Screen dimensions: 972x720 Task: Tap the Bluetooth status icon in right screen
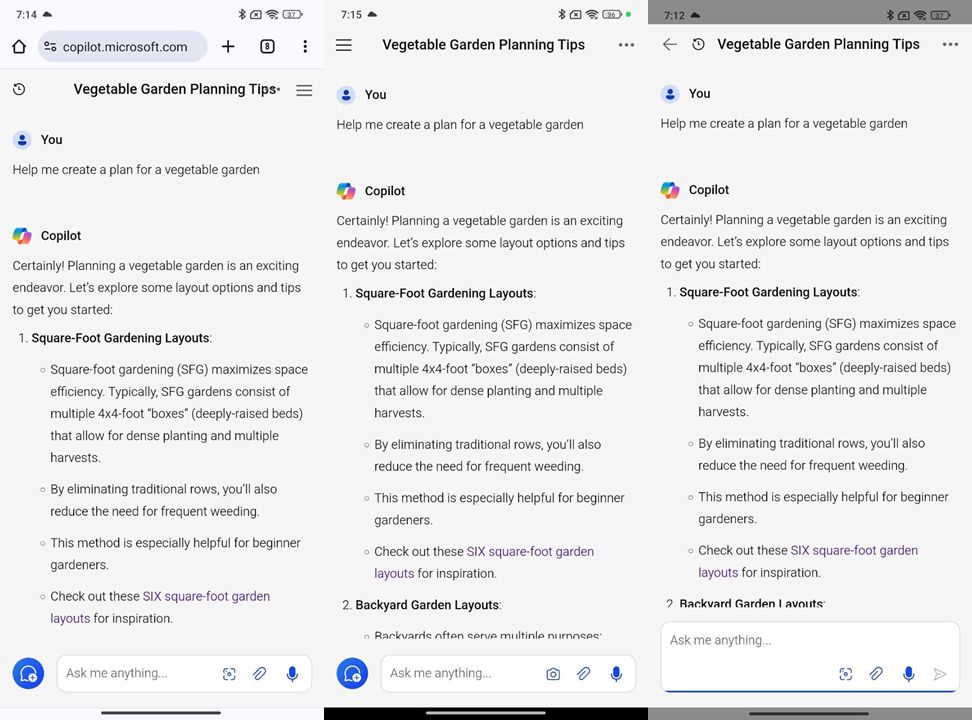(890, 15)
